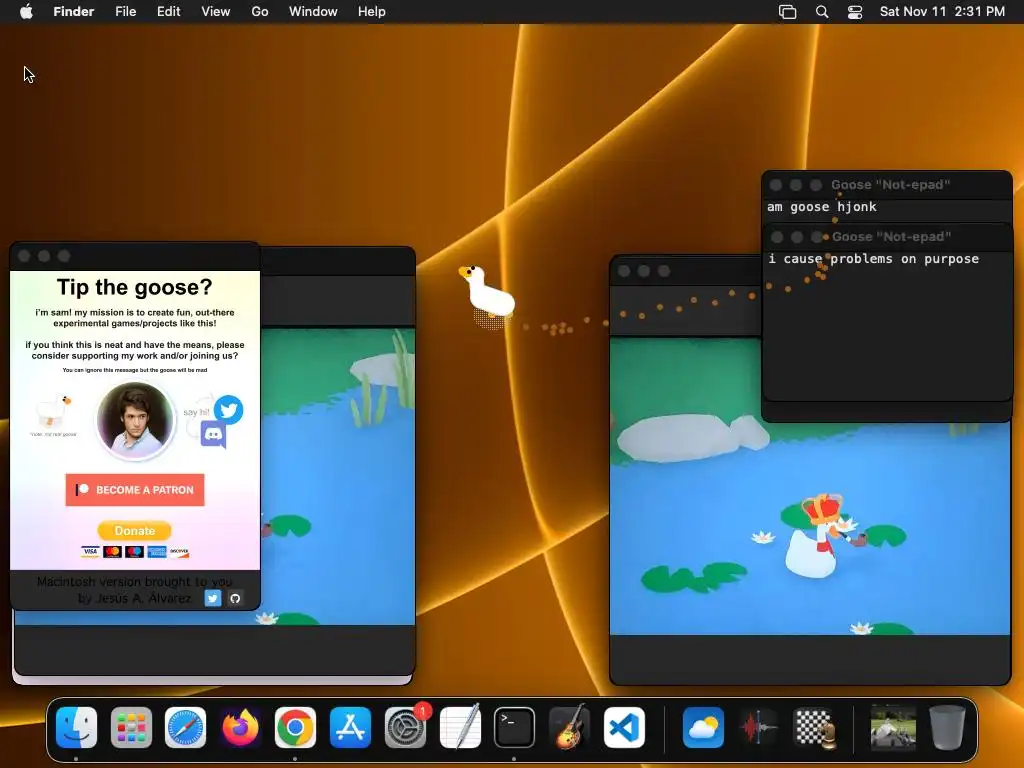Image resolution: width=1024 pixels, height=768 pixels.
Task: Launch GarageBand guitar icon in Dock
Action: (x=569, y=727)
